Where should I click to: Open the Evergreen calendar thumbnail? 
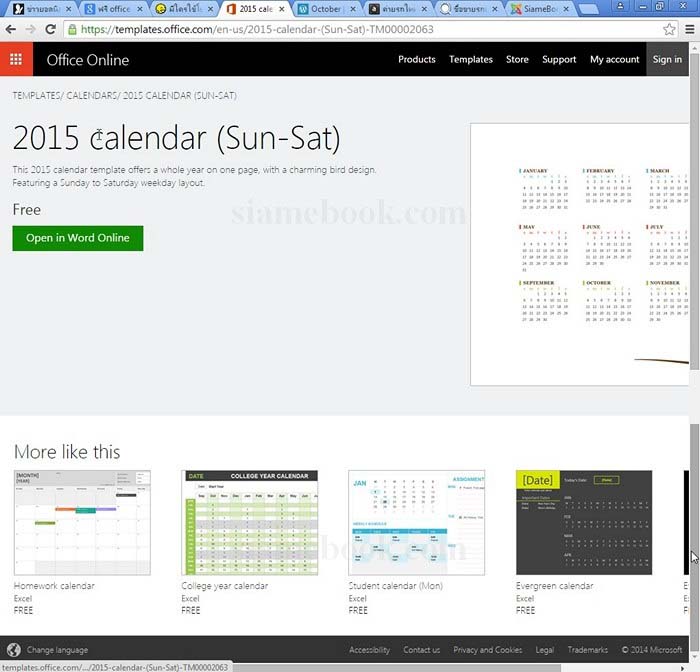coord(584,522)
